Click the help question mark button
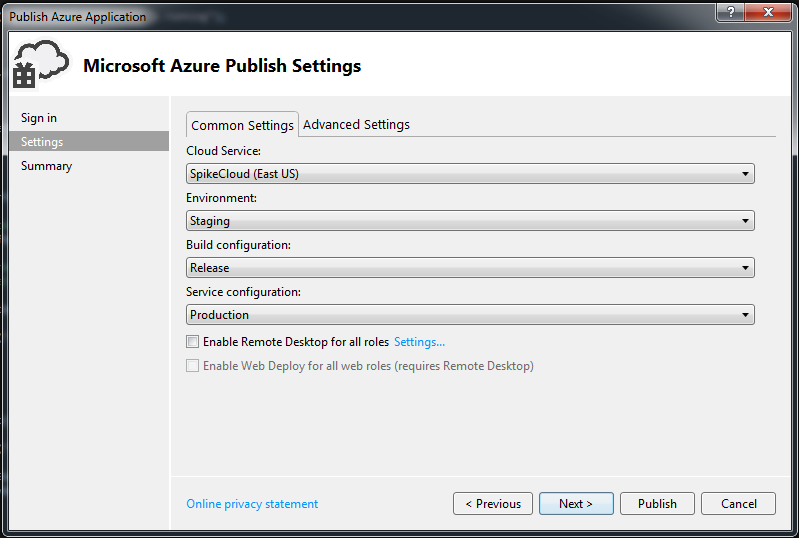The image size is (799, 538). point(730,12)
